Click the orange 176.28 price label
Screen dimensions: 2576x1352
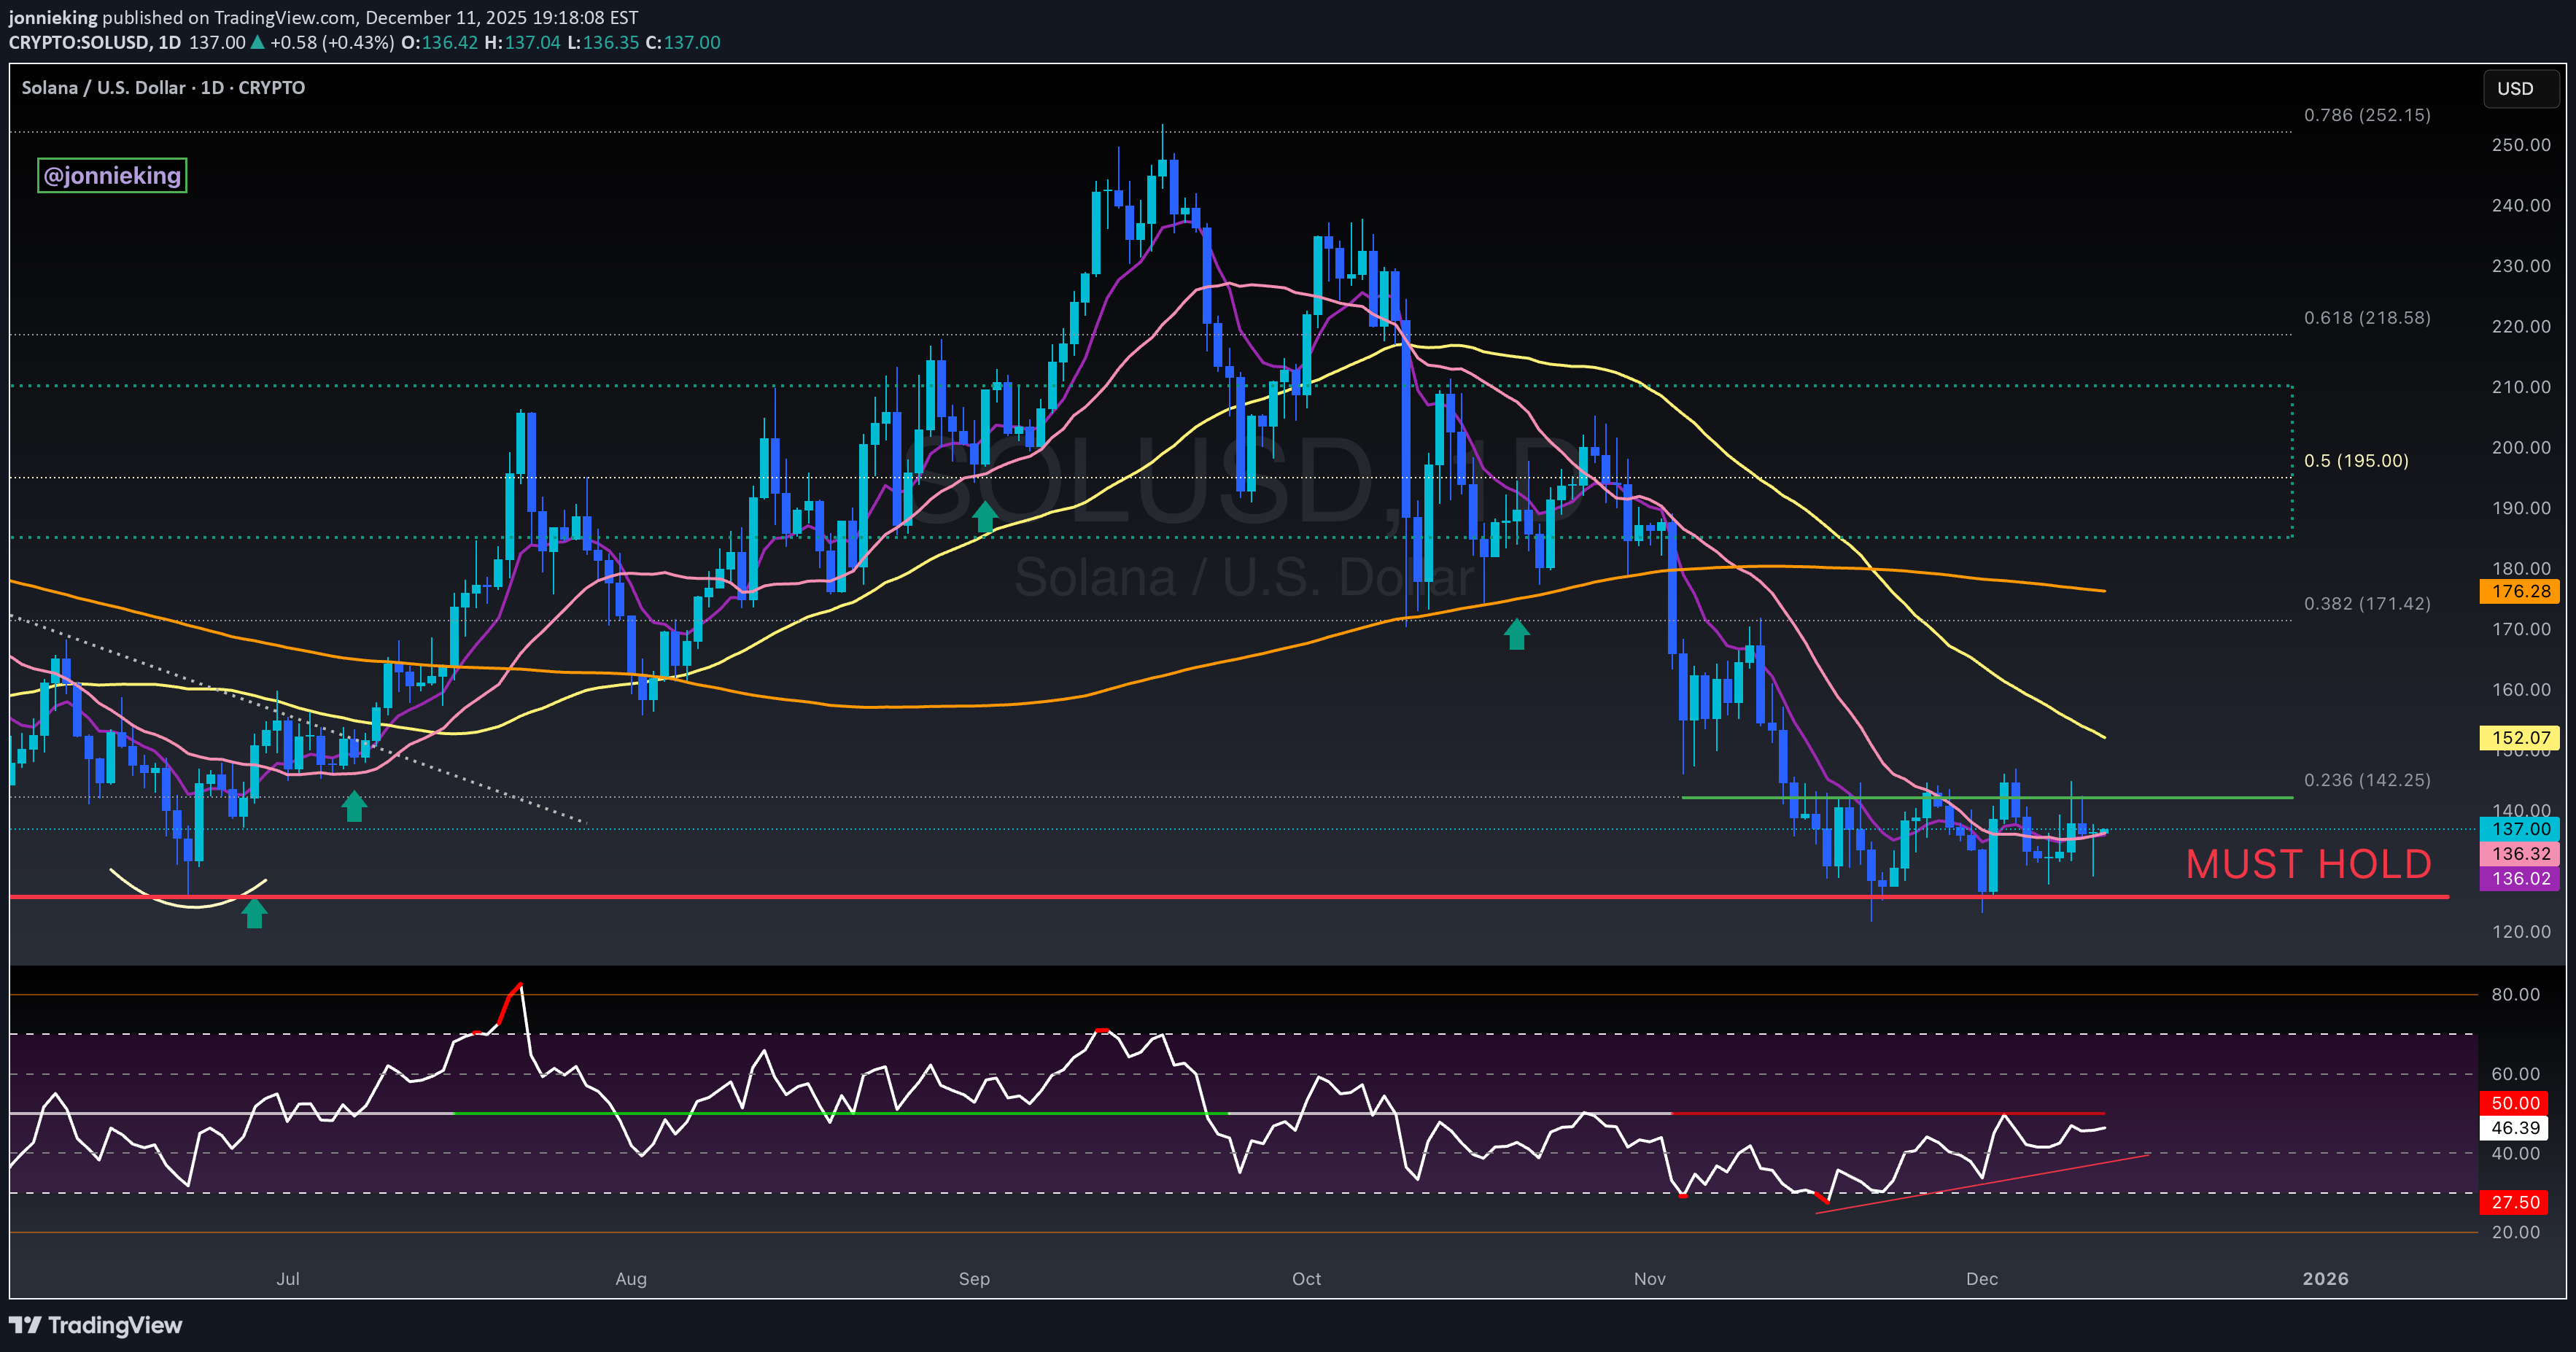[x=2520, y=591]
